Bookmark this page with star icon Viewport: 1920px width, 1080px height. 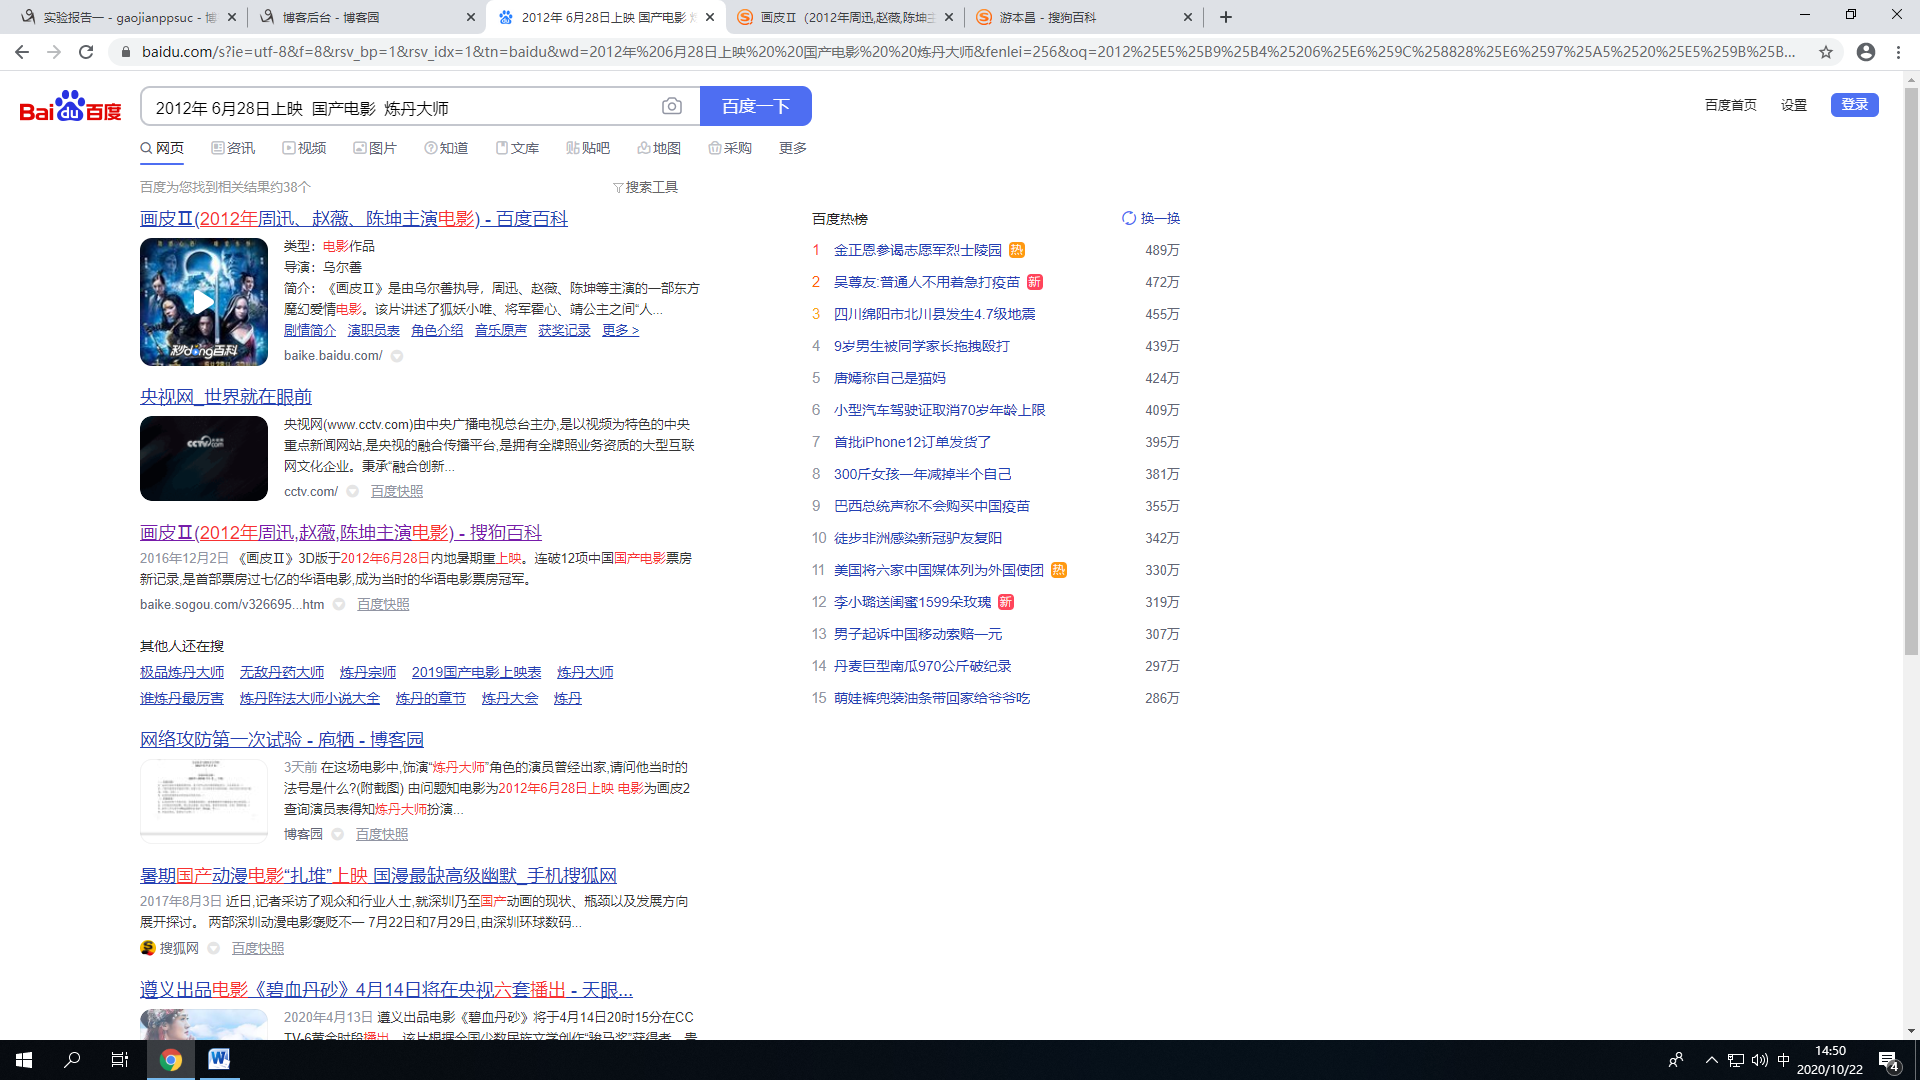[x=1826, y=52]
